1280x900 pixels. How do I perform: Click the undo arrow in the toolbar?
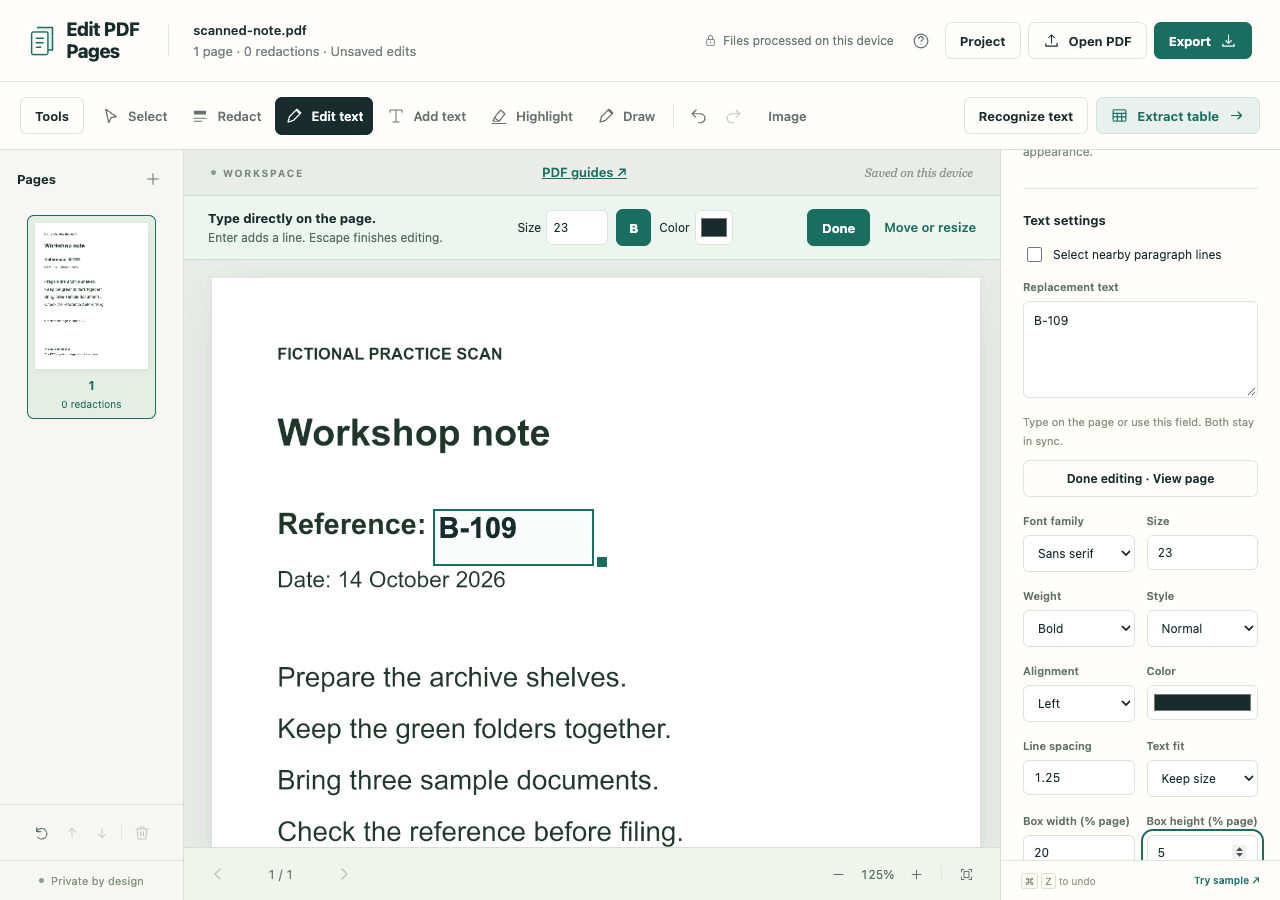point(699,116)
